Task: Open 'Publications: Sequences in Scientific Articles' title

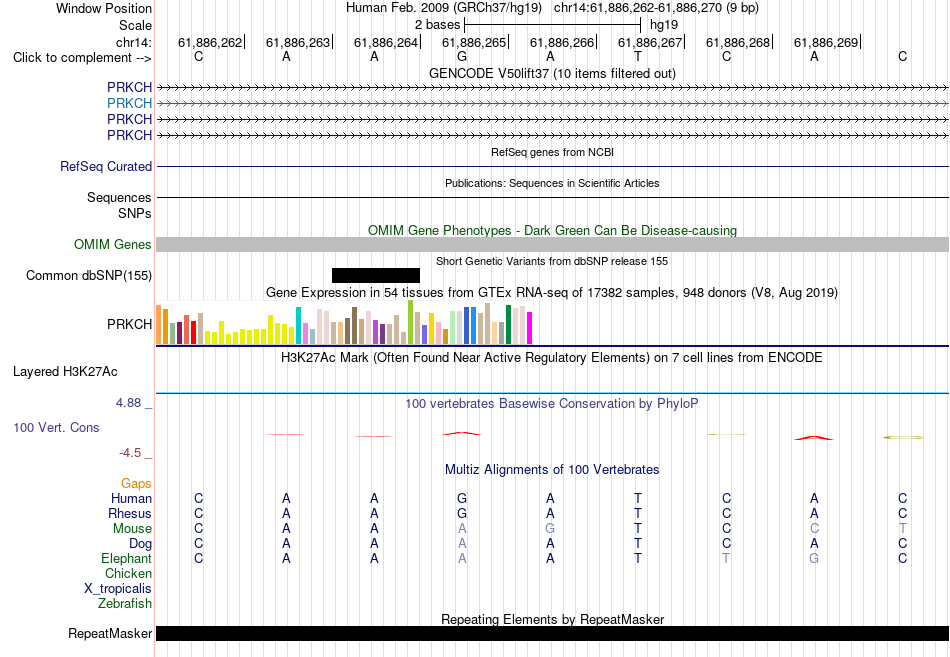Action: click(x=552, y=183)
